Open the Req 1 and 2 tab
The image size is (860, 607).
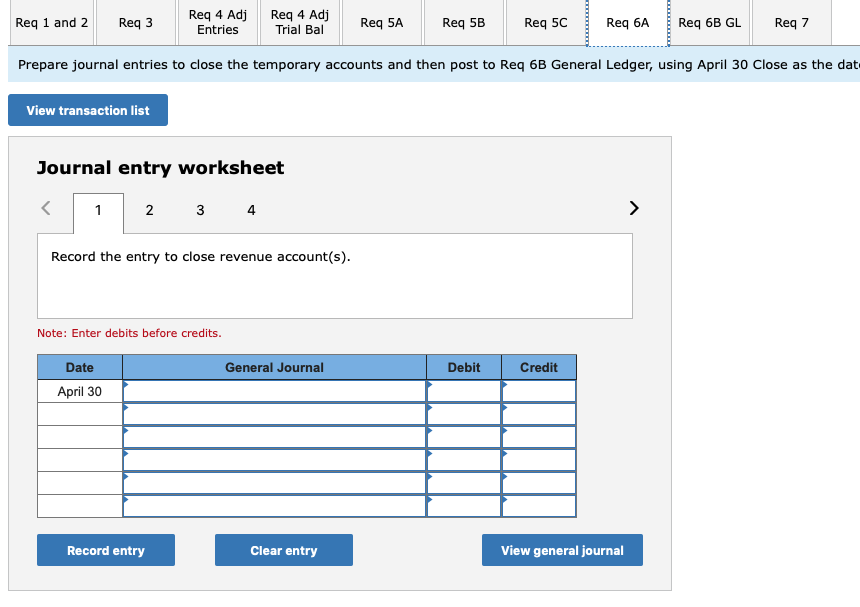[52, 23]
